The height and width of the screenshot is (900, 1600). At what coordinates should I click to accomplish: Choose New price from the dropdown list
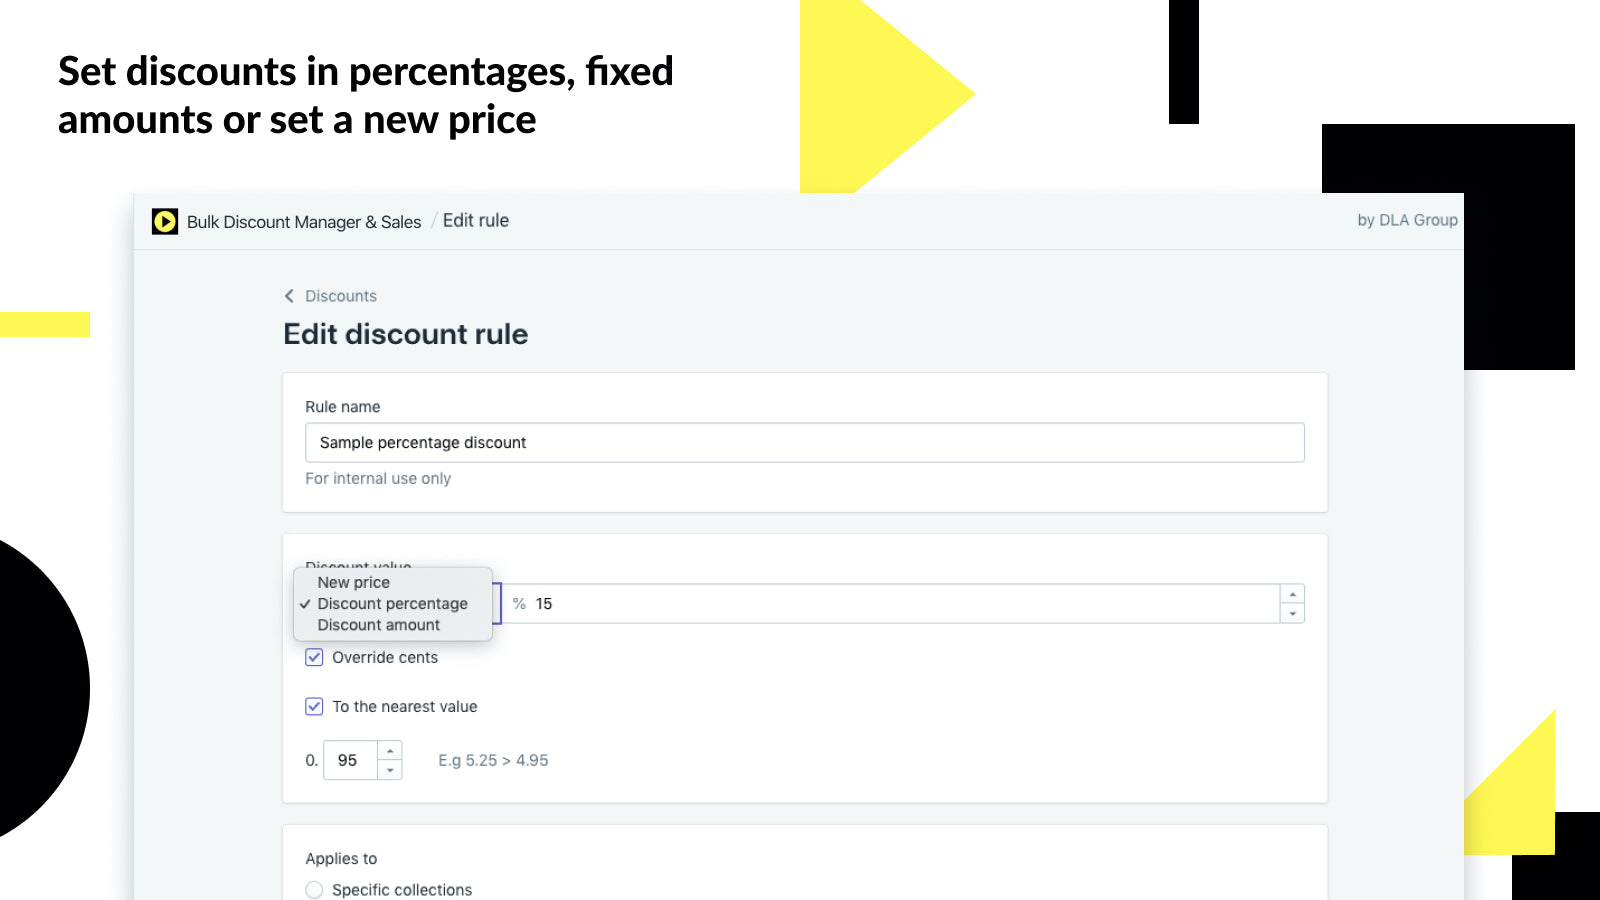[354, 582]
